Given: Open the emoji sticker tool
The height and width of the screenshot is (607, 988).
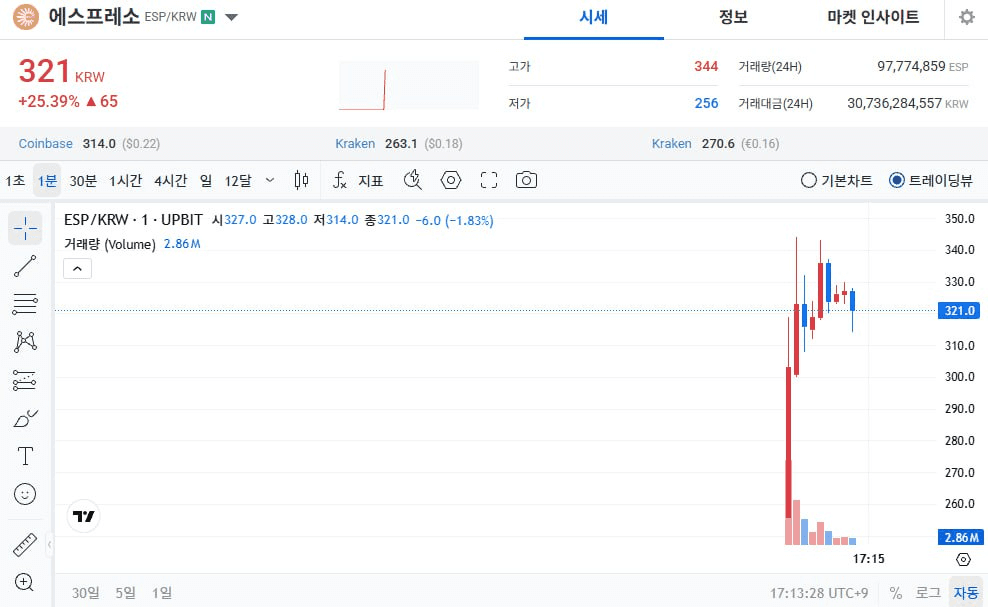Looking at the screenshot, I should (25, 494).
